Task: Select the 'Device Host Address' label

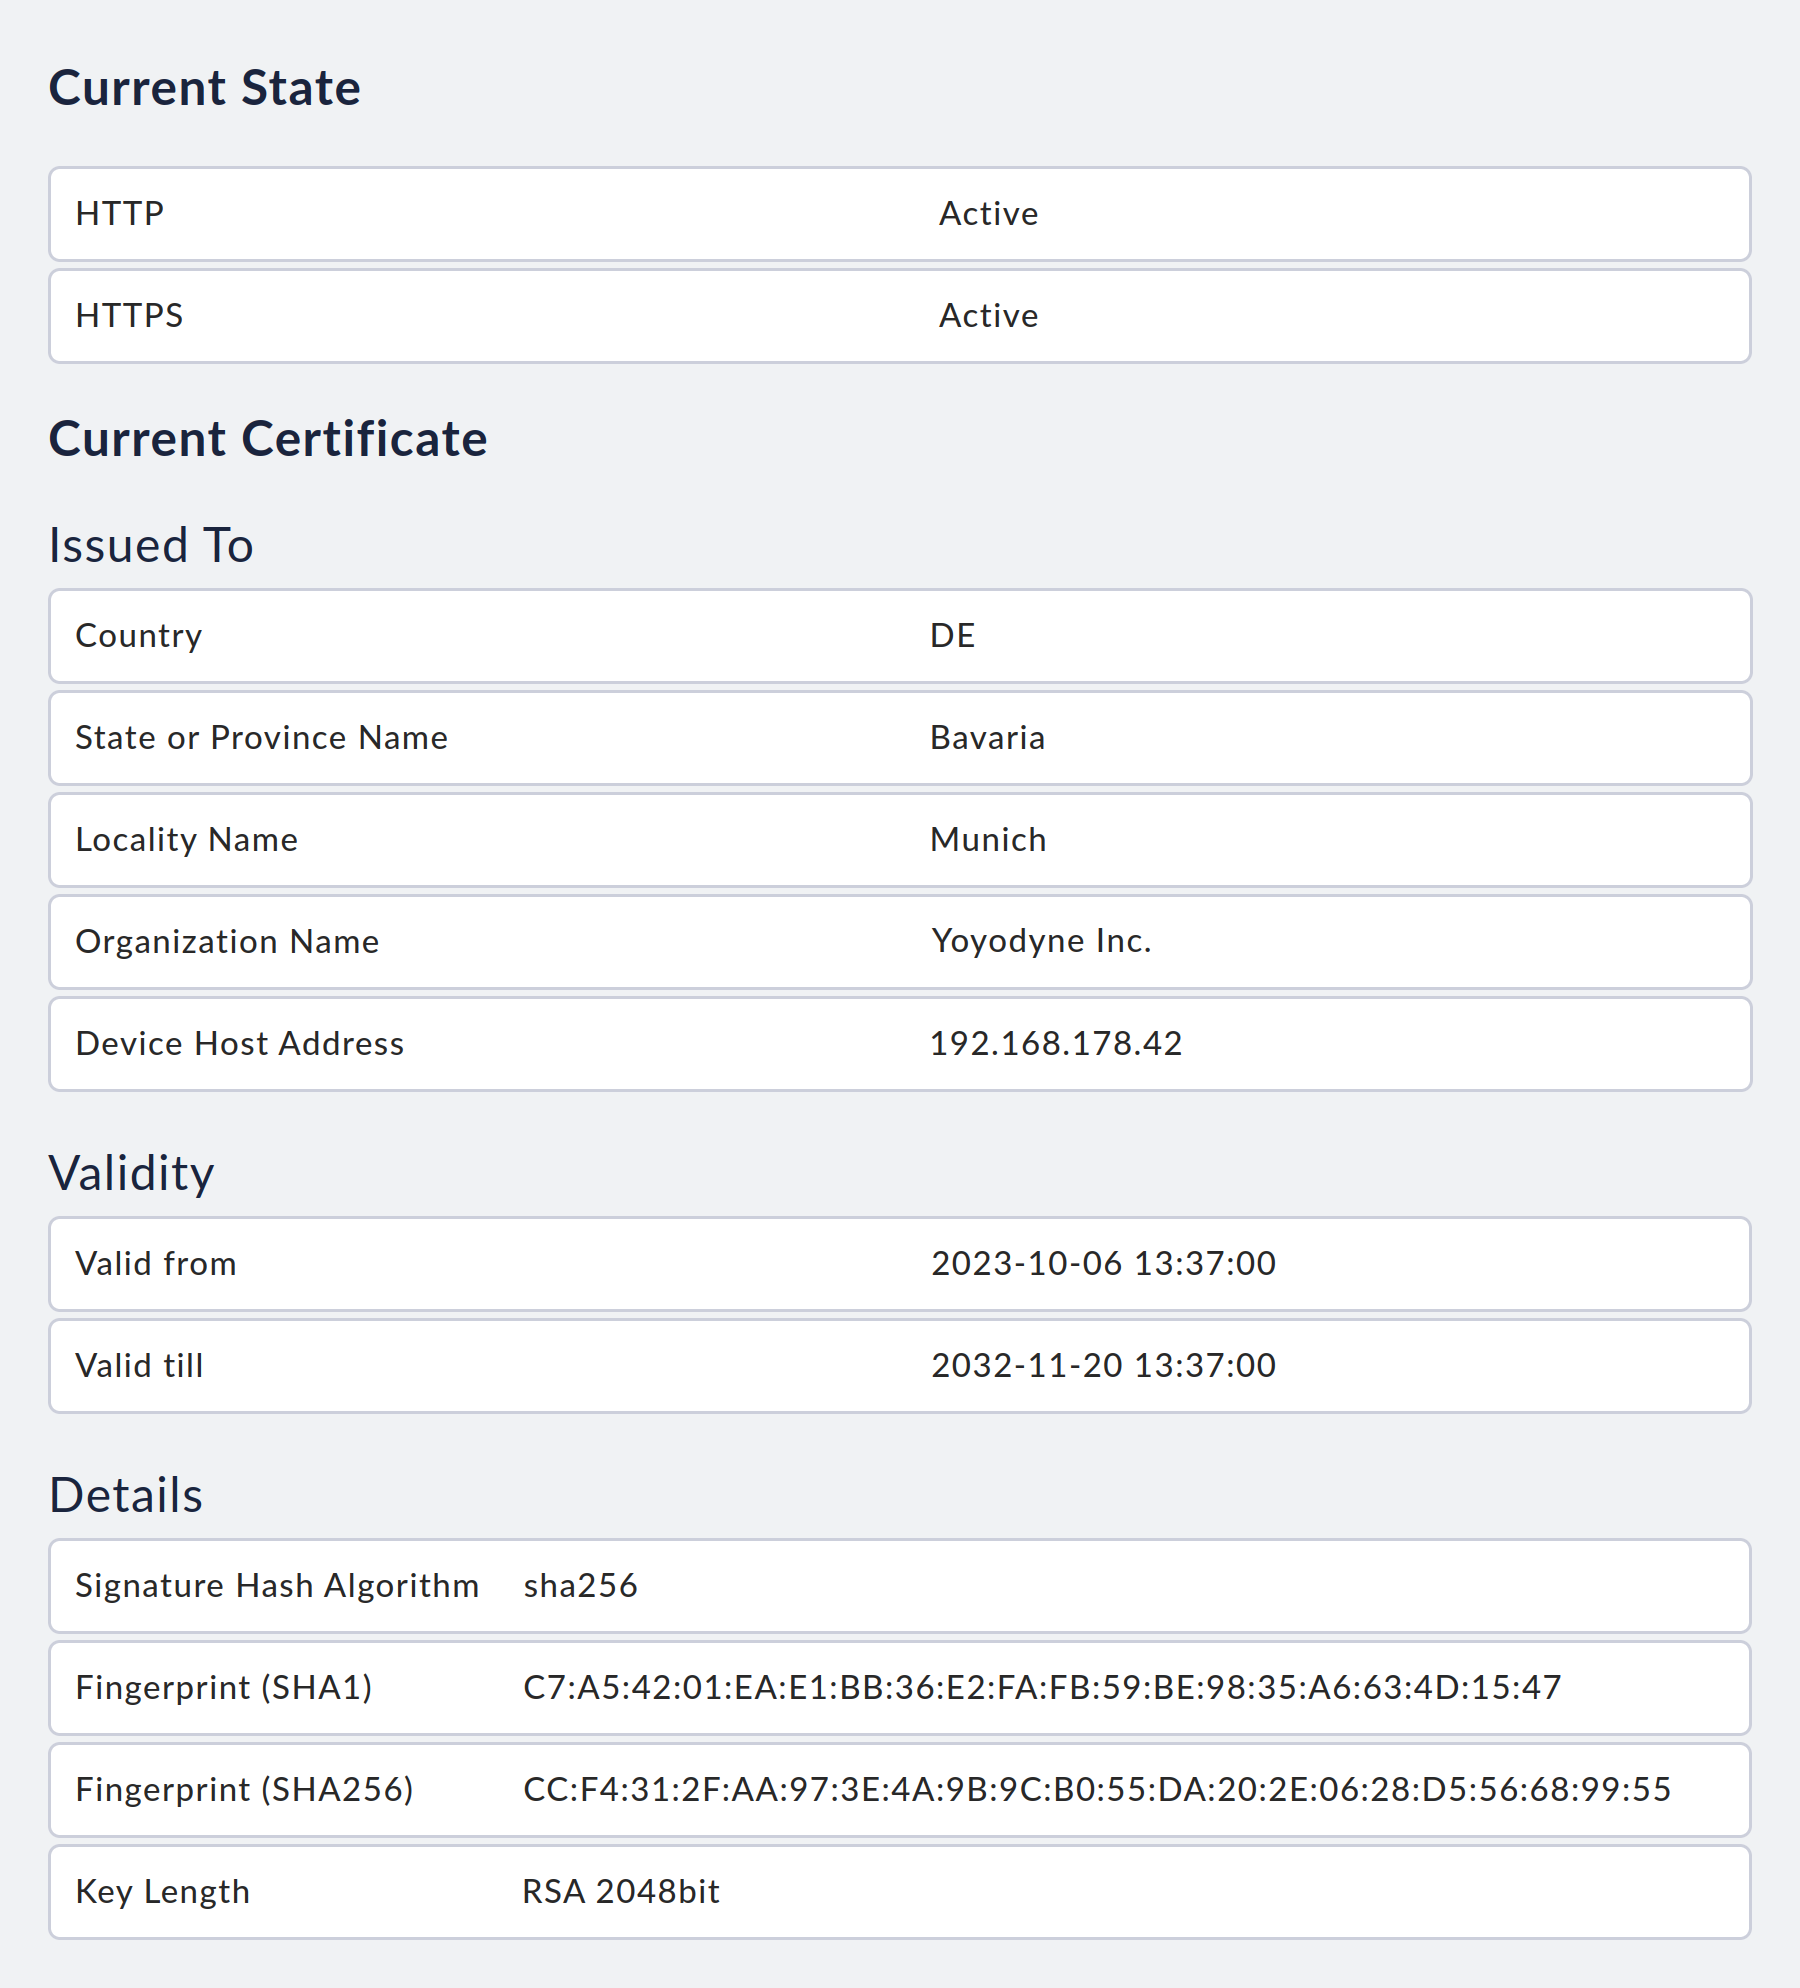Action: click(x=240, y=1044)
